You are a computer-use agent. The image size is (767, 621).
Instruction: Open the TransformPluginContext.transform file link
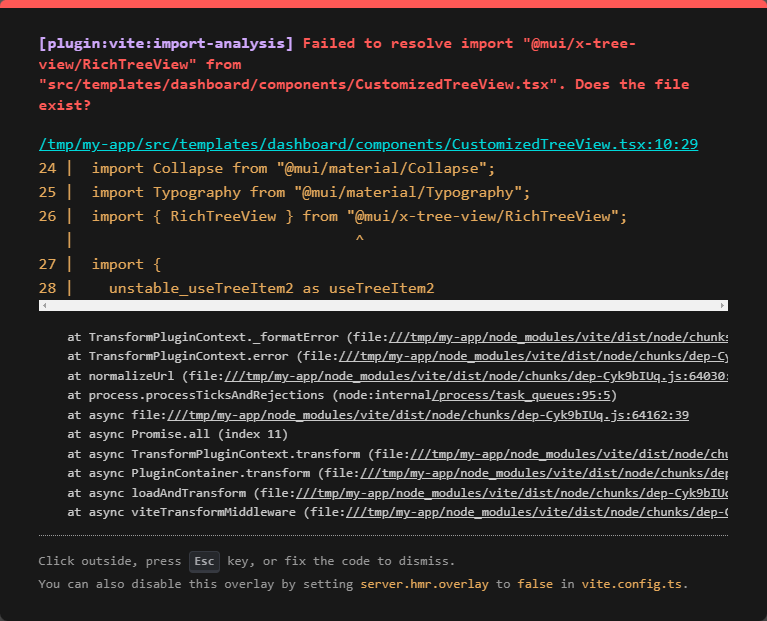coord(569,454)
